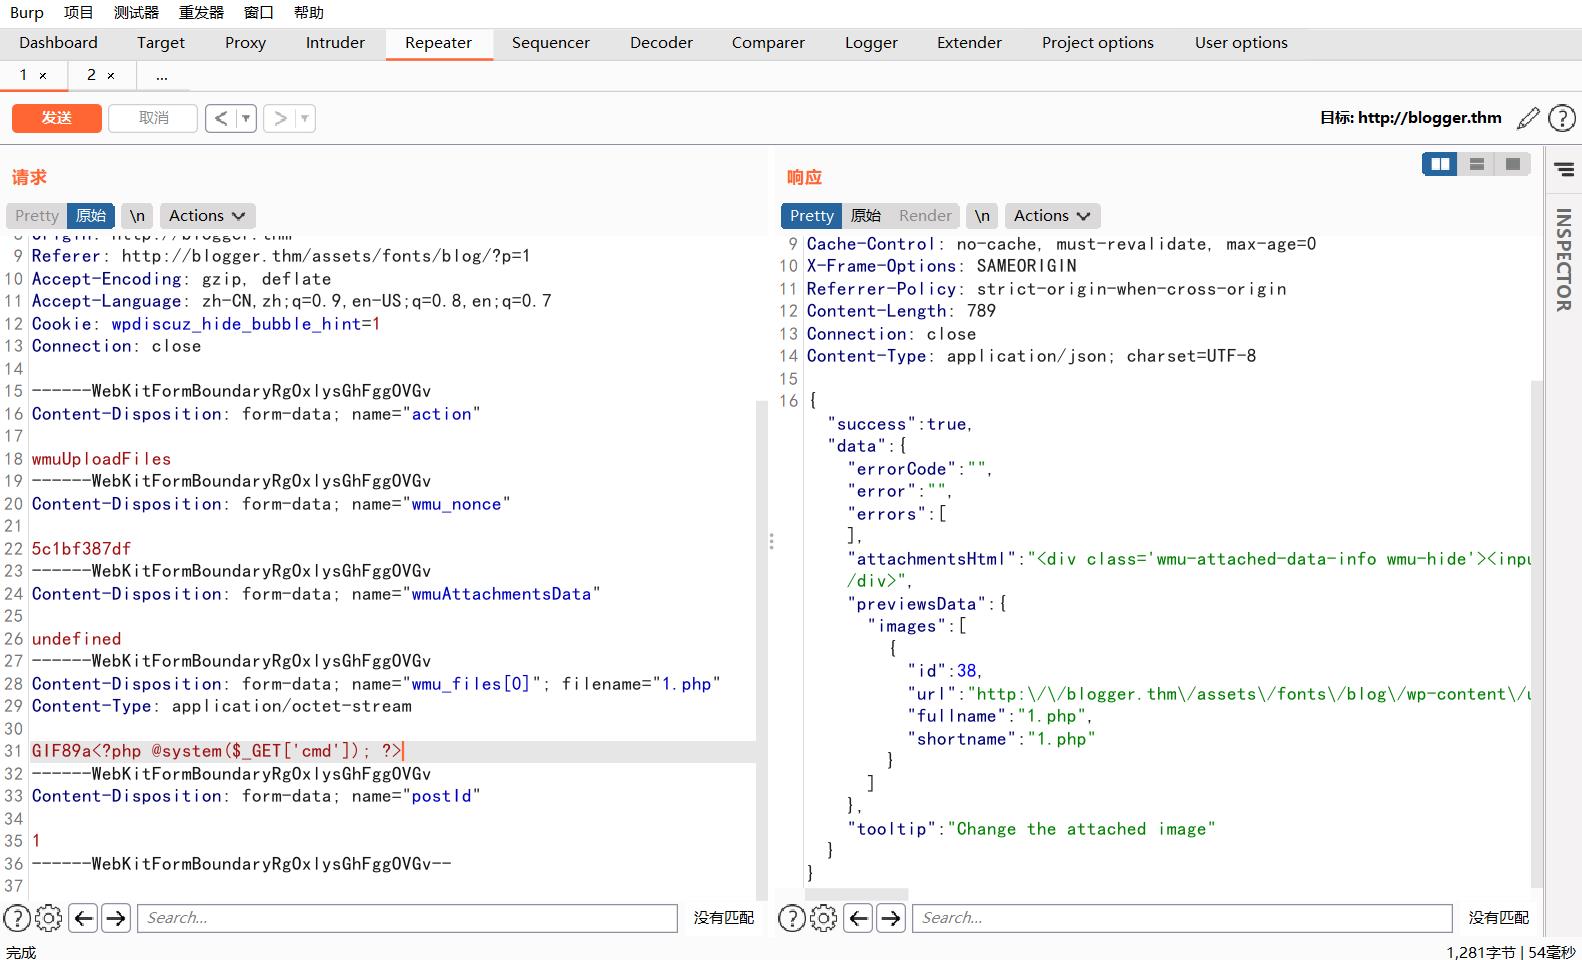
Task: Select top-bottom layout view
Action: pyautogui.click(x=1476, y=164)
